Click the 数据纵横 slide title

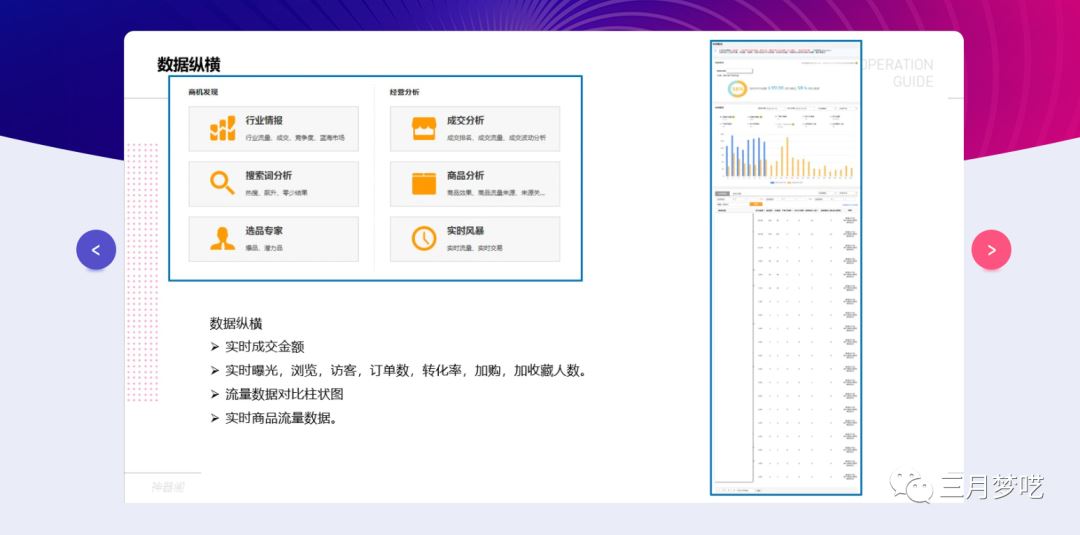[x=188, y=65]
